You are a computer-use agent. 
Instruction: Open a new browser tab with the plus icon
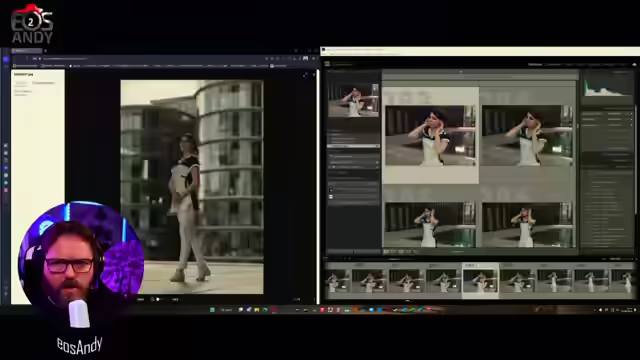pos(45,51)
